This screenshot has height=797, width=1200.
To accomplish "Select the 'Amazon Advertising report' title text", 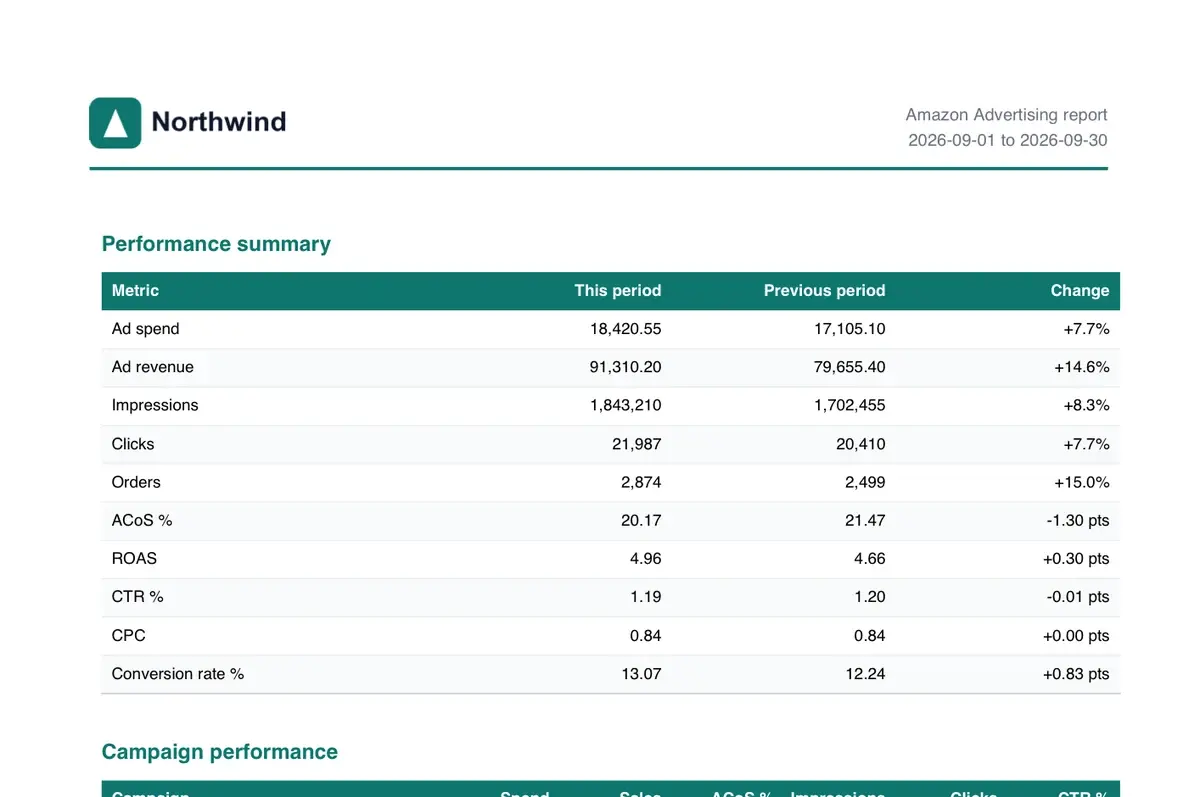I will (x=1006, y=115).
